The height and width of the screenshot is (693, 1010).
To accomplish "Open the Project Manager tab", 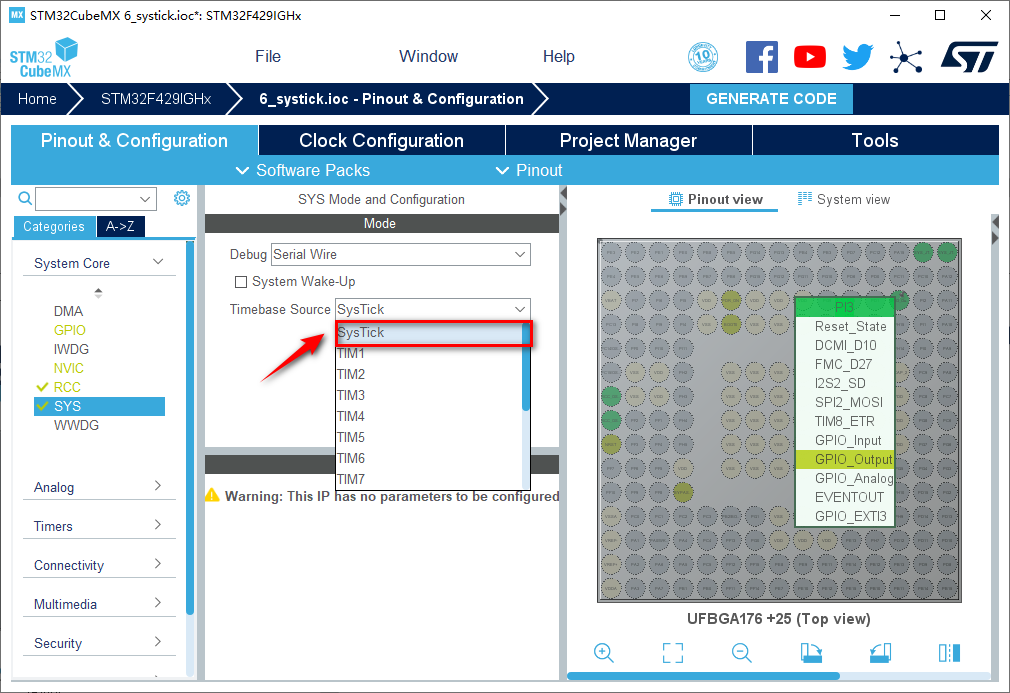I will tap(628, 140).
